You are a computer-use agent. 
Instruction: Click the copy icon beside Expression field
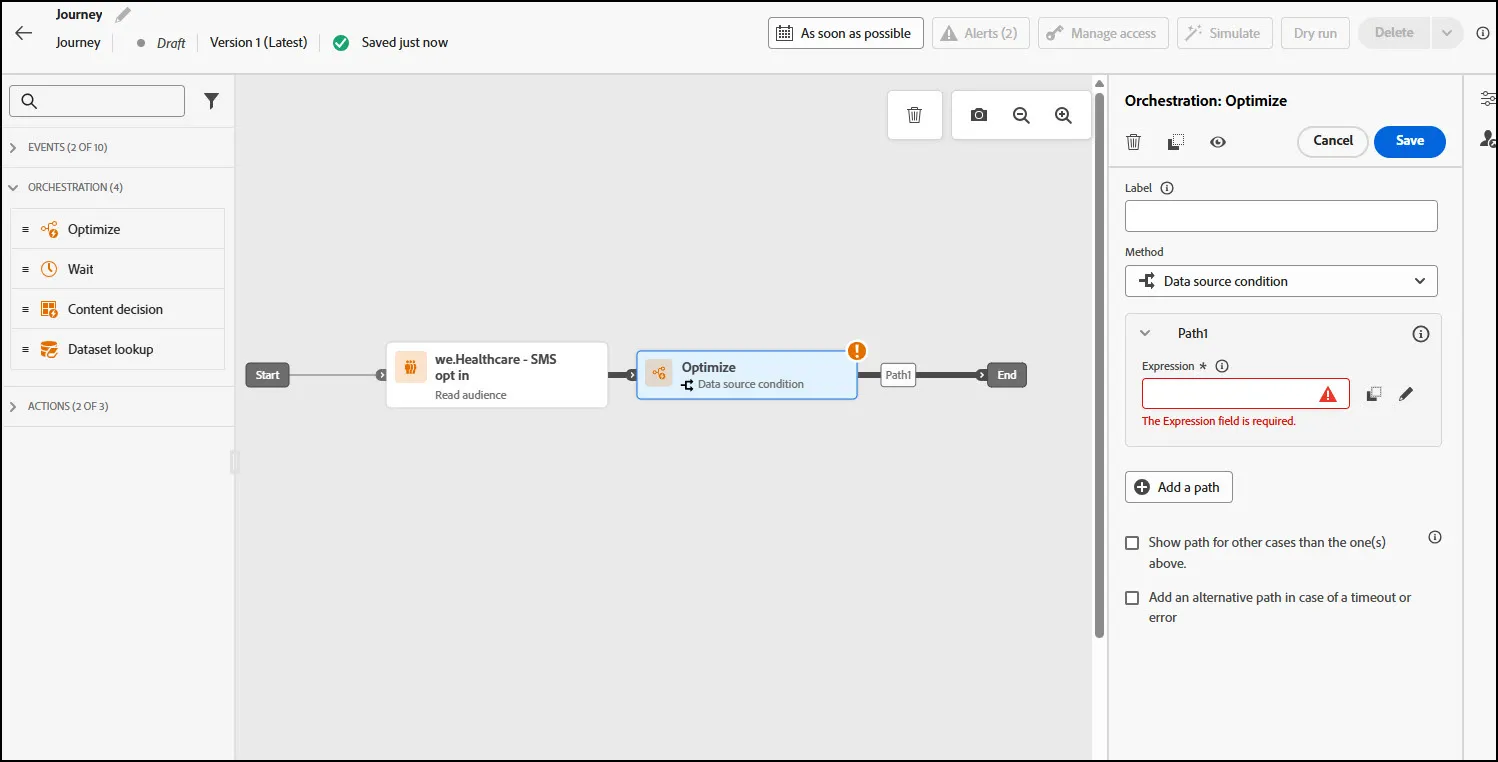click(1374, 394)
